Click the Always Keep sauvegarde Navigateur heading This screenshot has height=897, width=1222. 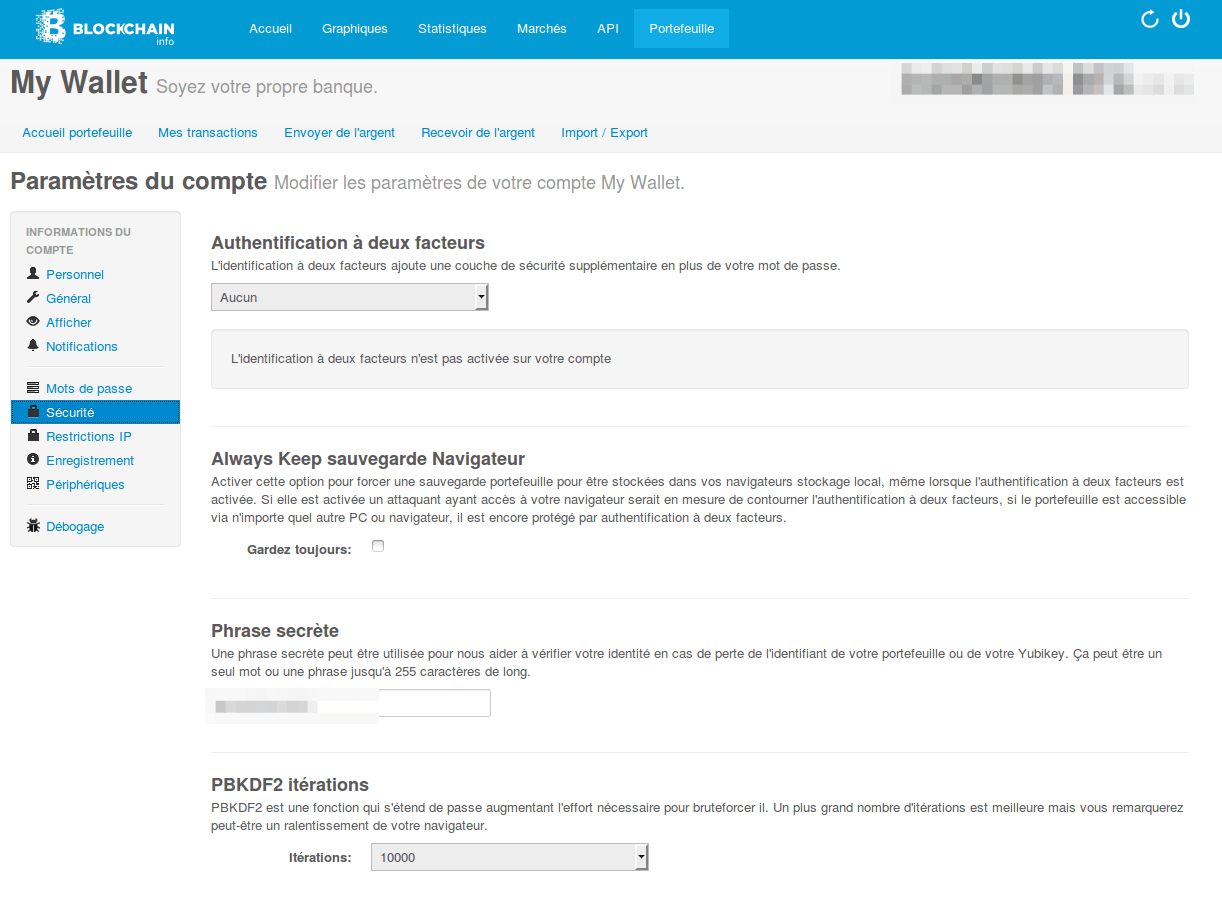tap(368, 459)
